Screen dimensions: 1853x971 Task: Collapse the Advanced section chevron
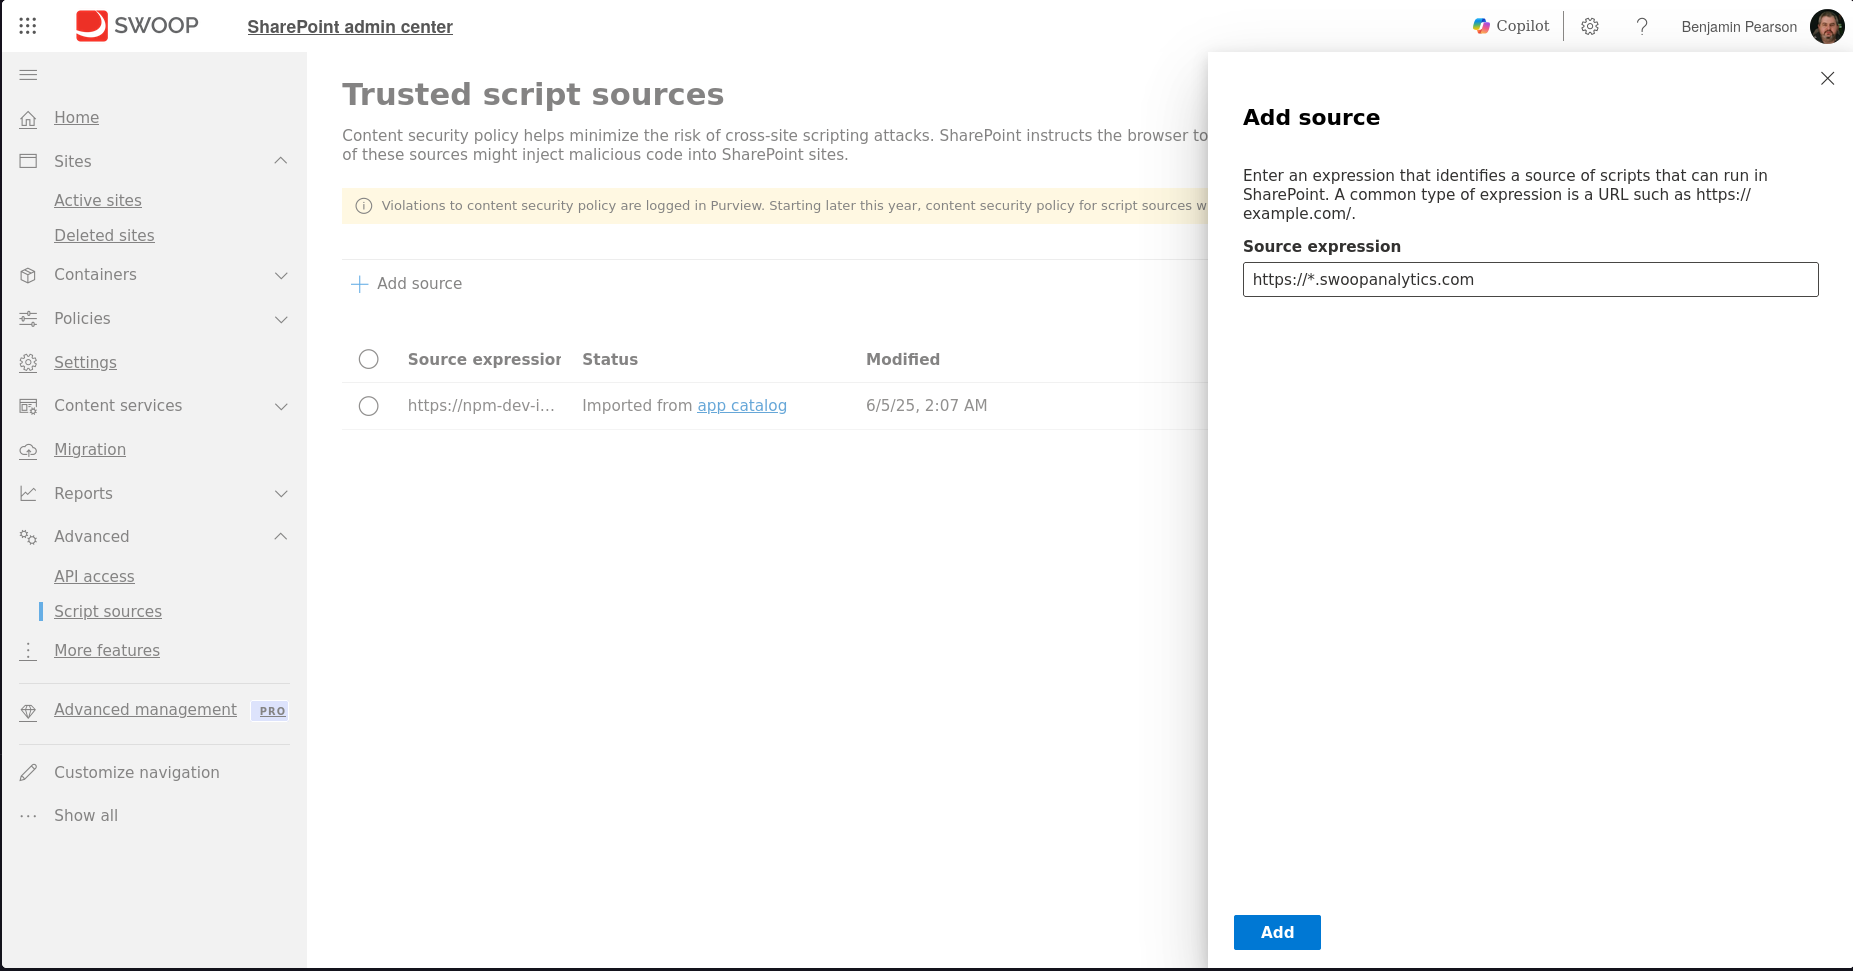point(281,537)
